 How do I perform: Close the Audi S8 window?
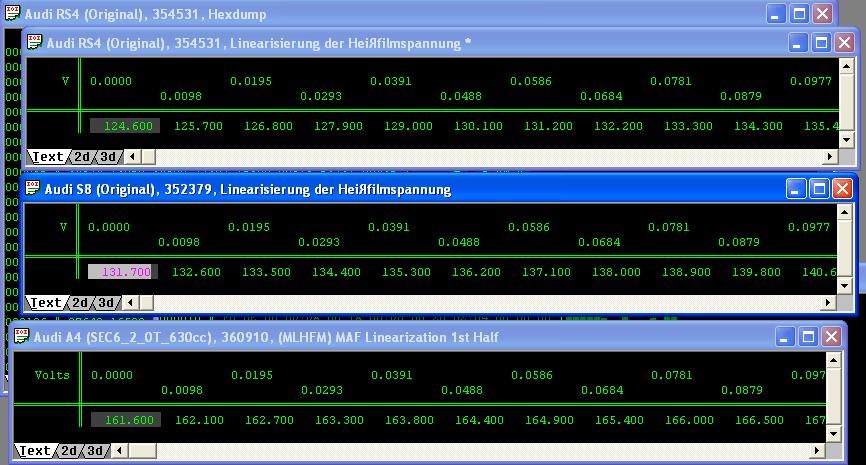(x=842, y=189)
